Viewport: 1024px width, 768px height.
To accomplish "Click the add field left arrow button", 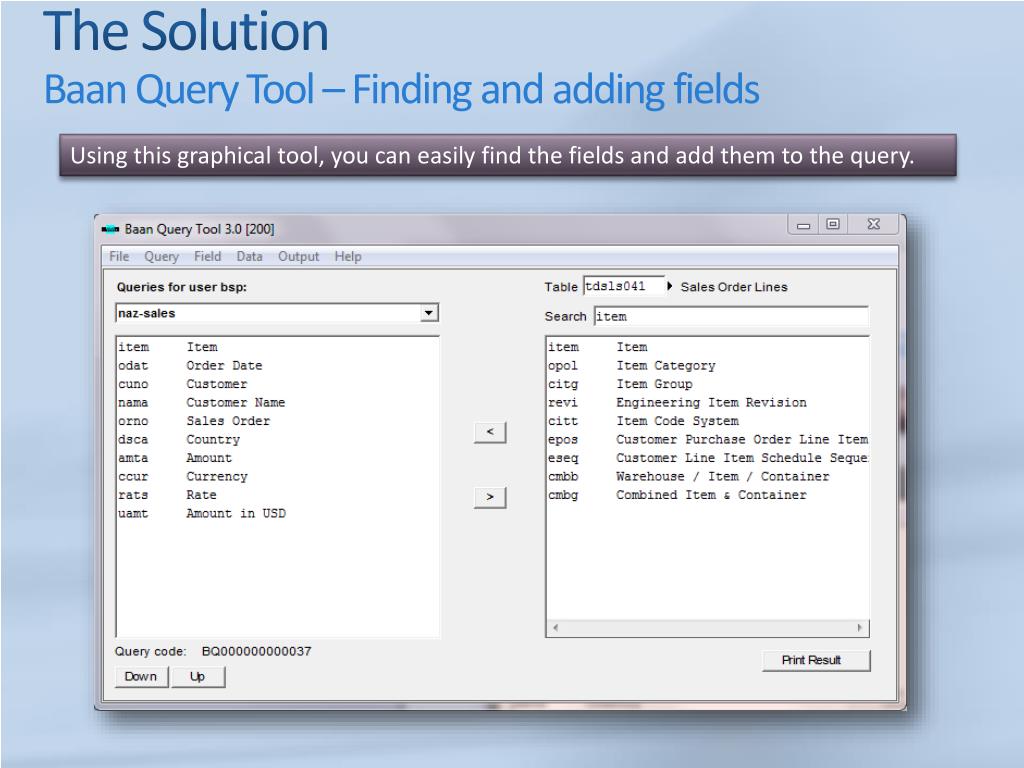I will [490, 432].
